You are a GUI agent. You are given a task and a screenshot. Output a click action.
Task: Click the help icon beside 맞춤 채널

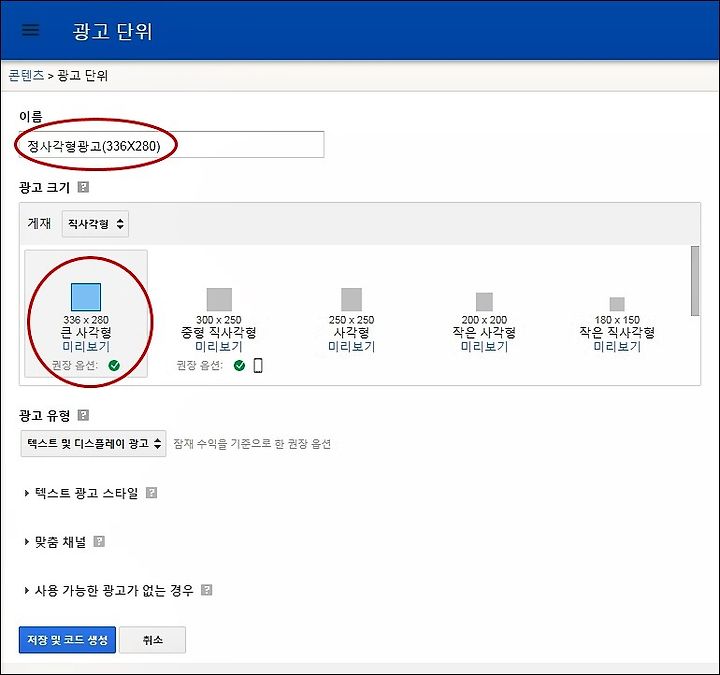99,541
